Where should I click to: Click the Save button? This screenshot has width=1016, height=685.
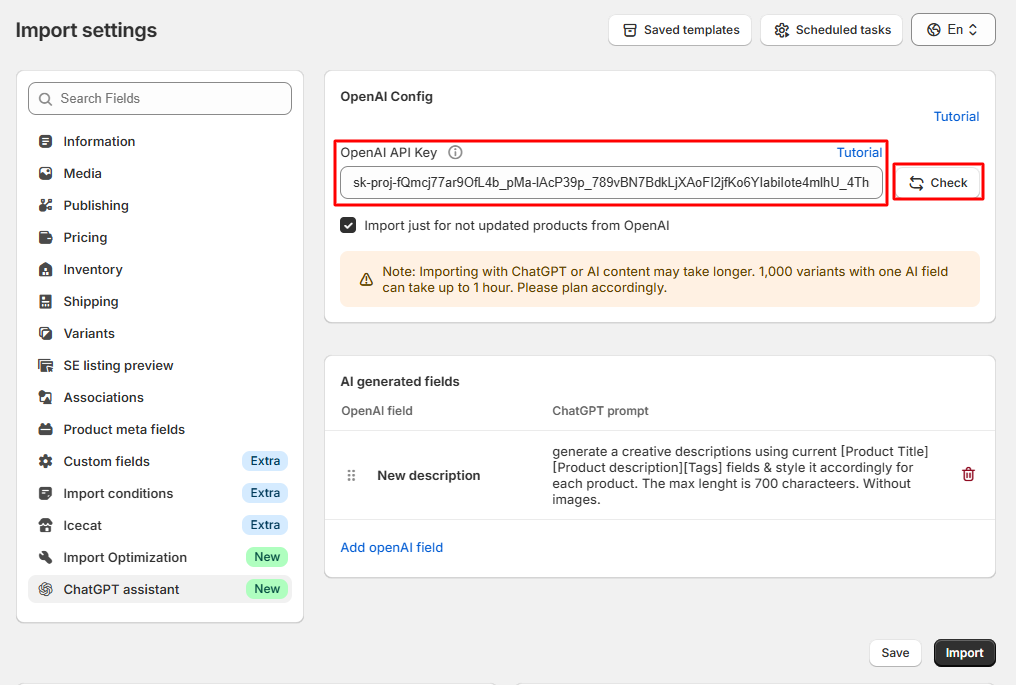[x=895, y=653]
